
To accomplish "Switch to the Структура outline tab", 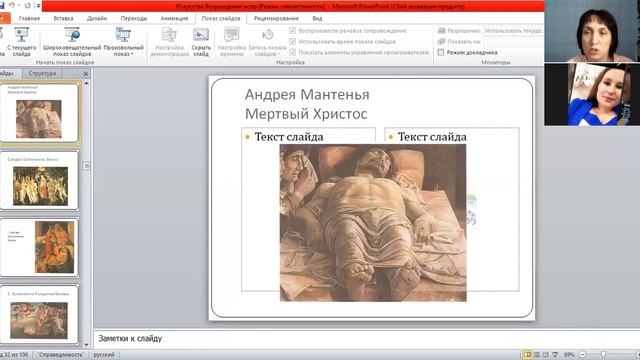I will point(42,73).
